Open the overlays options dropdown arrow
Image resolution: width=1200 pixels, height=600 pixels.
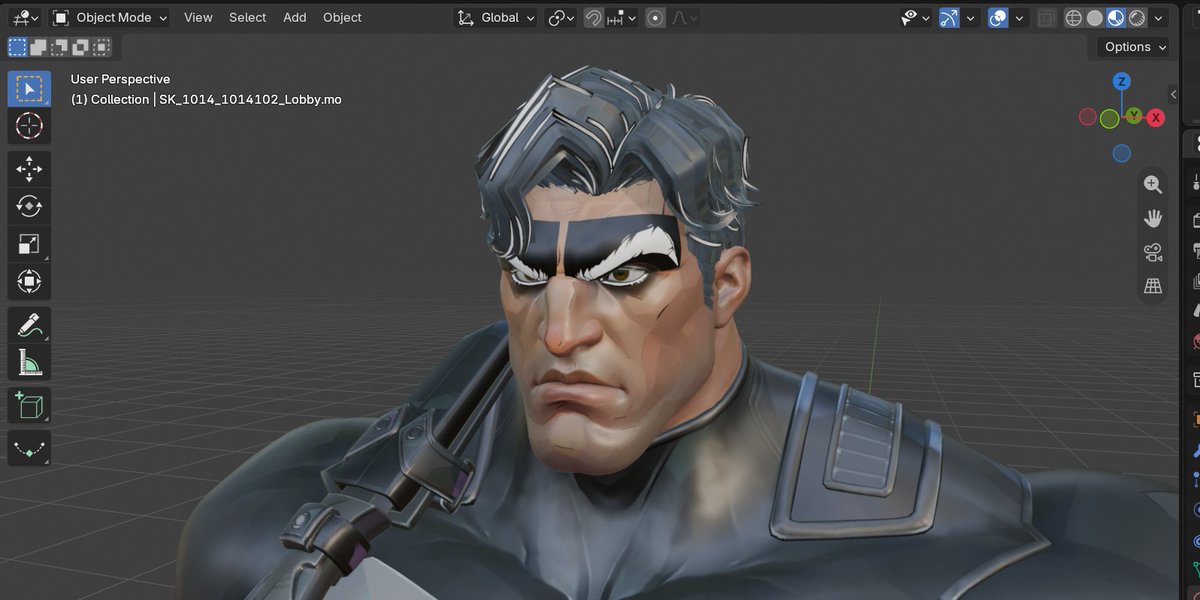(1020, 17)
